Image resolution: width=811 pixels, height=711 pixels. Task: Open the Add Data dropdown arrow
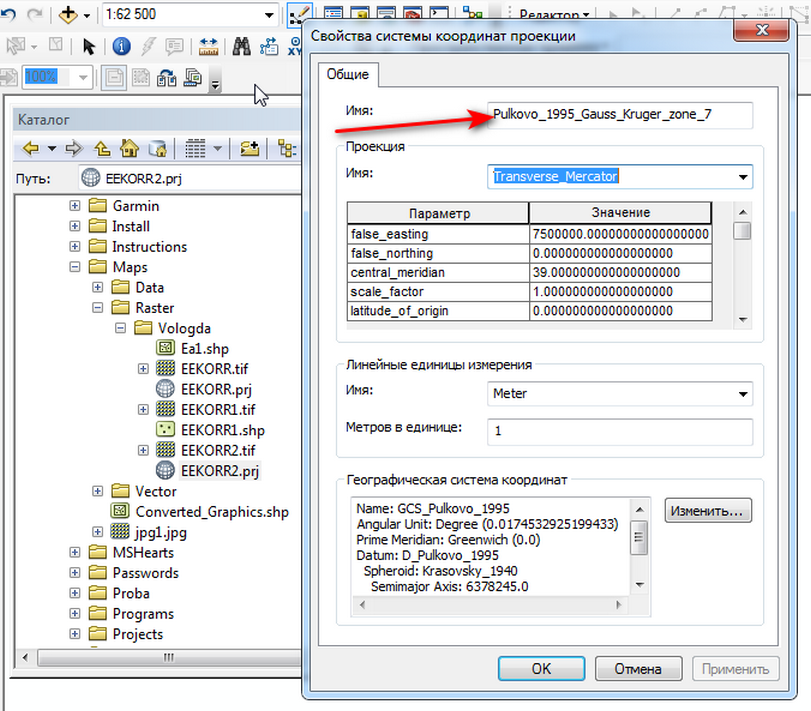(87, 16)
